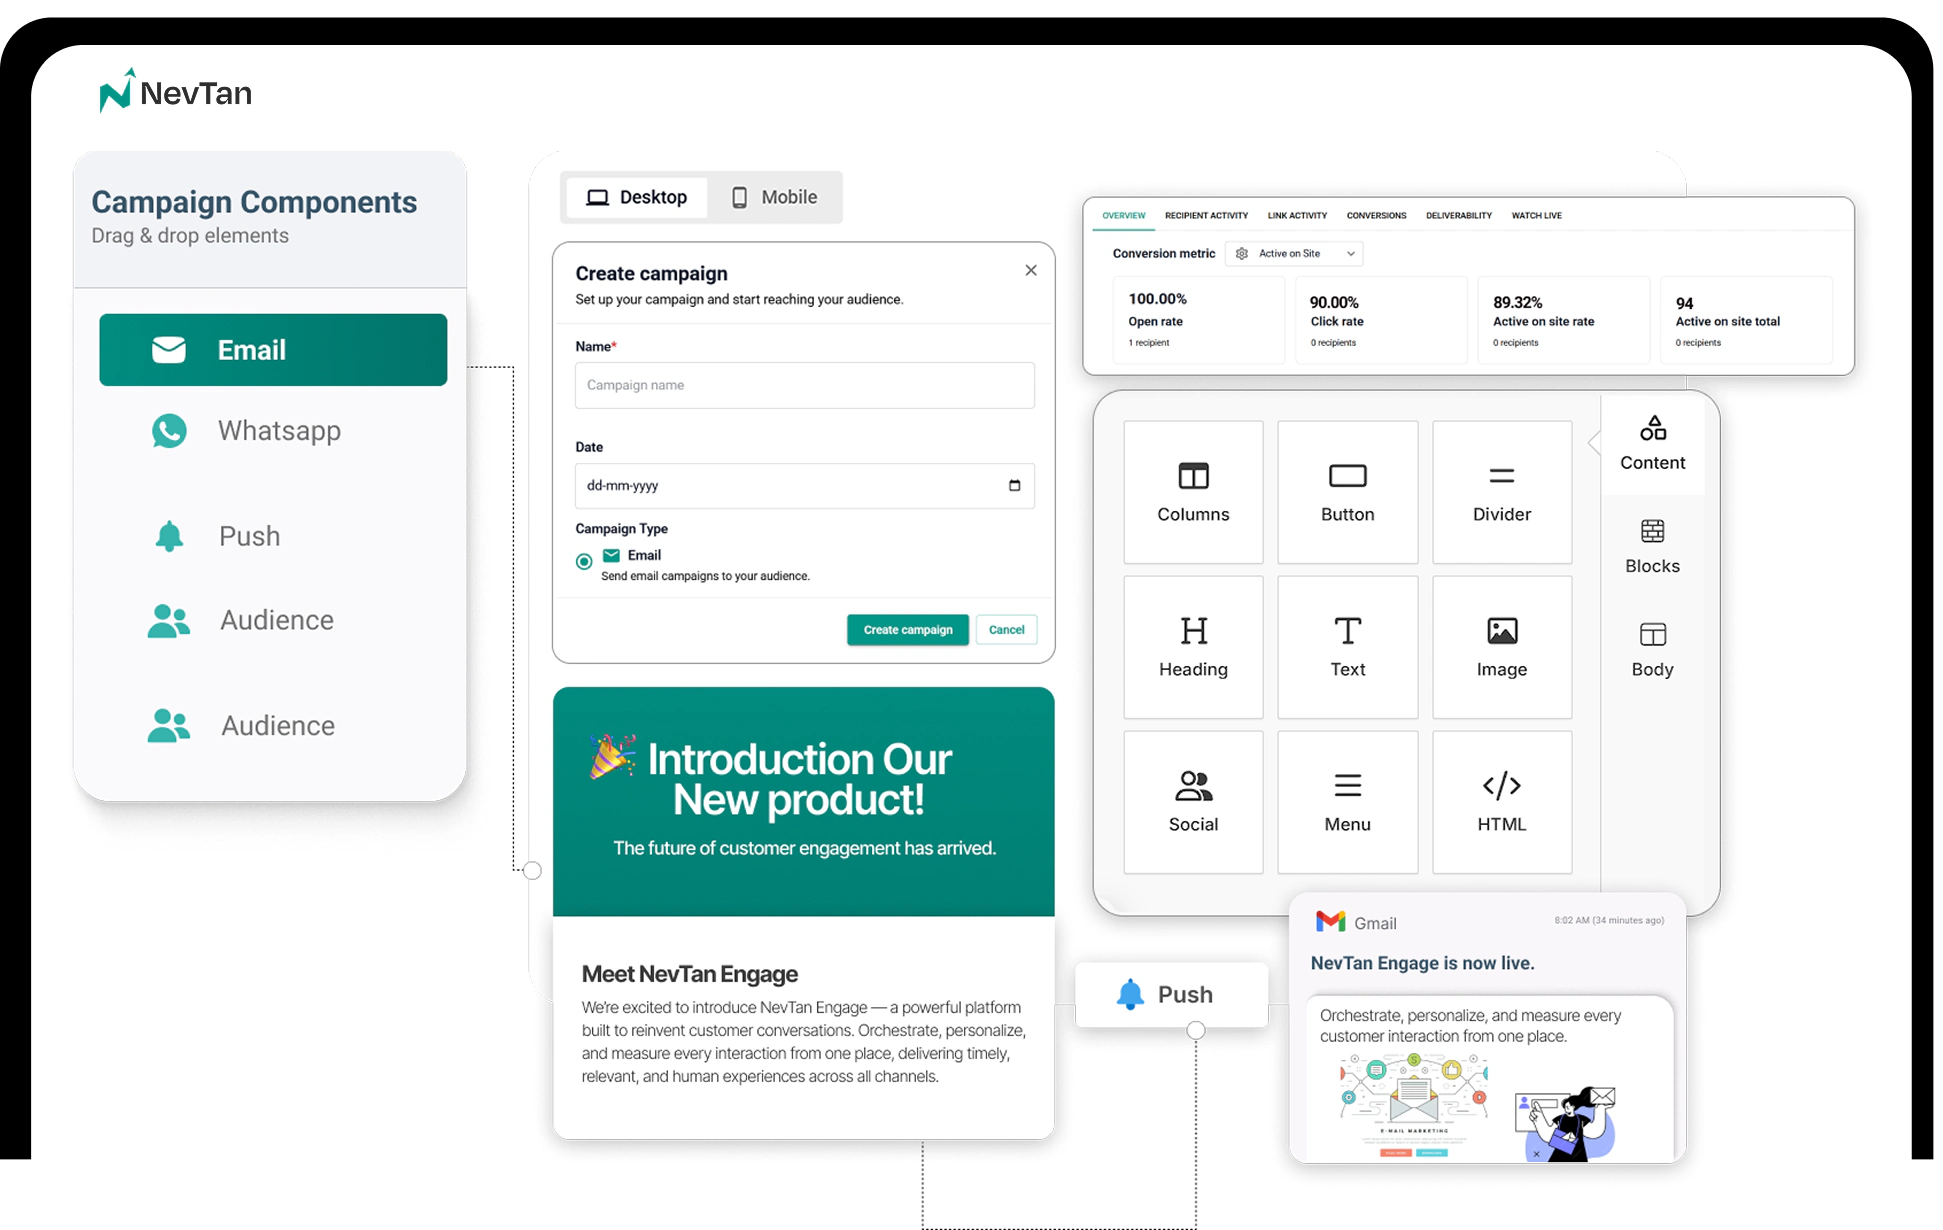Image resolution: width=1943 pixels, height=1230 pixels.
Task: Open the Blocks grid panel
Action: [x=1653, y=547]
